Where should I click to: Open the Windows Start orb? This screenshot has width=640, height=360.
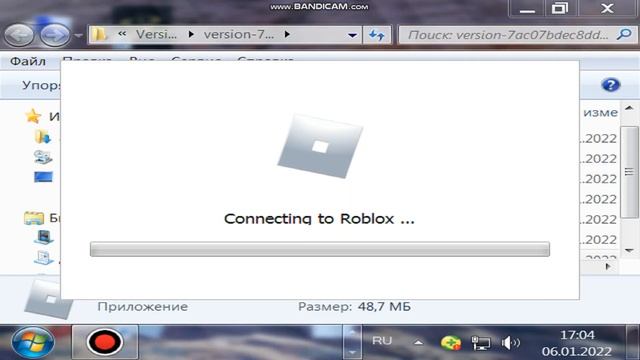click(x=33, y=342)
